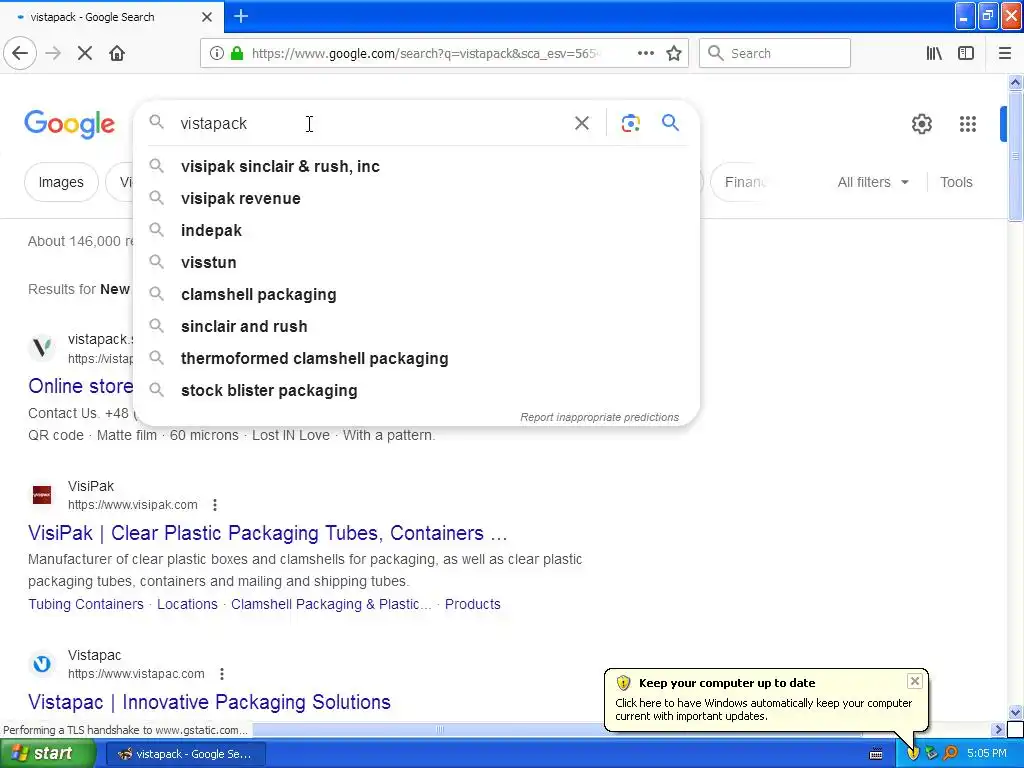Open Vistapac Innovative Packaging Solutions result
Screen dimensions: 1024x768
[x=209, y=702]
